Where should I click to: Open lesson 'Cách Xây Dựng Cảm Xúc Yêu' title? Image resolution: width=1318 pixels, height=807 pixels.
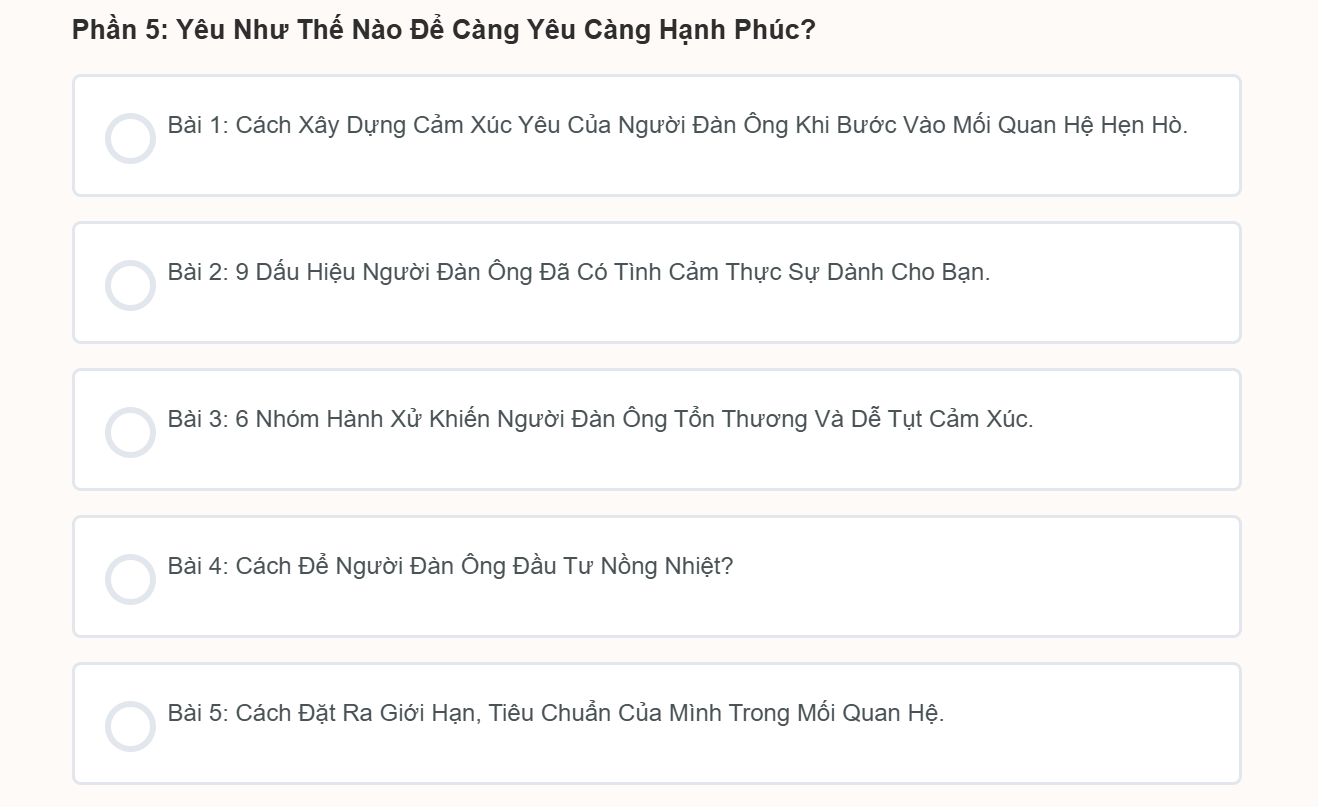click(x=710, y=126)
